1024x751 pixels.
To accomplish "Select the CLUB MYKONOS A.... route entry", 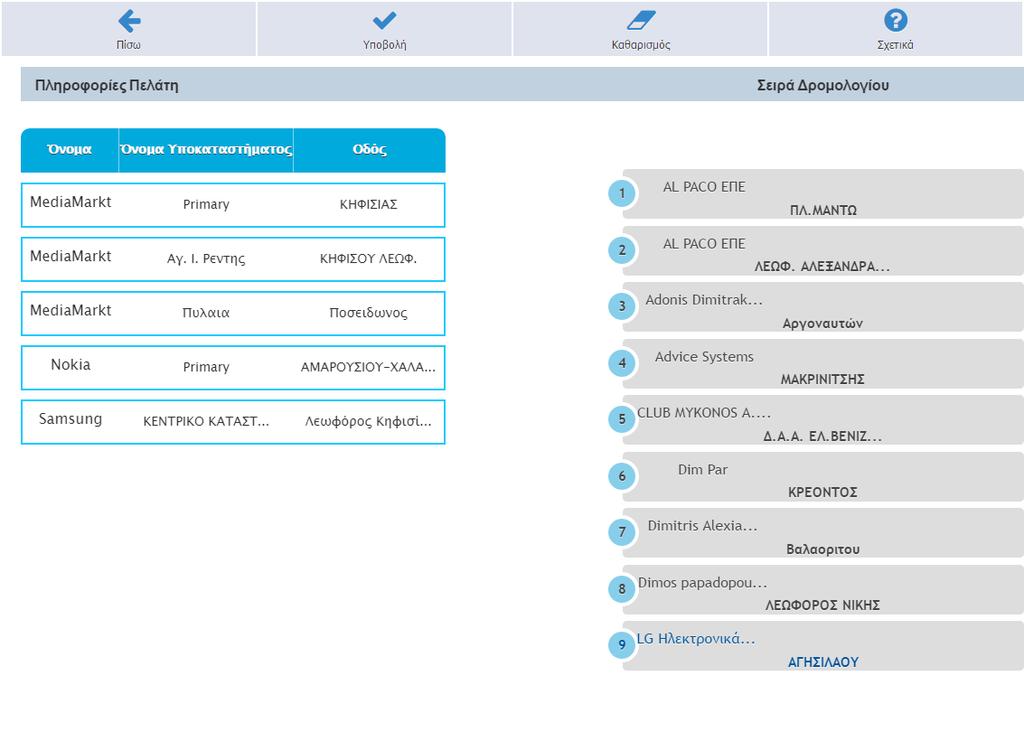I will tap(704, 413).
